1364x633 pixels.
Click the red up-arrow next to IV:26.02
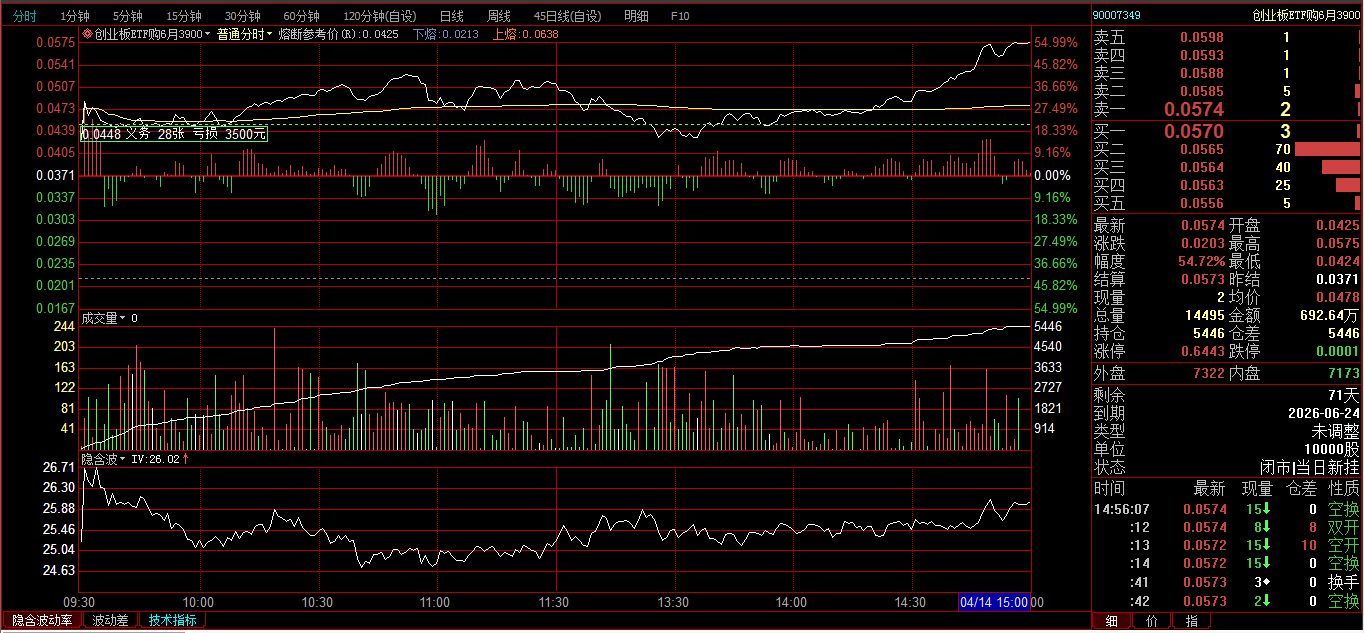tap(185, 459)
